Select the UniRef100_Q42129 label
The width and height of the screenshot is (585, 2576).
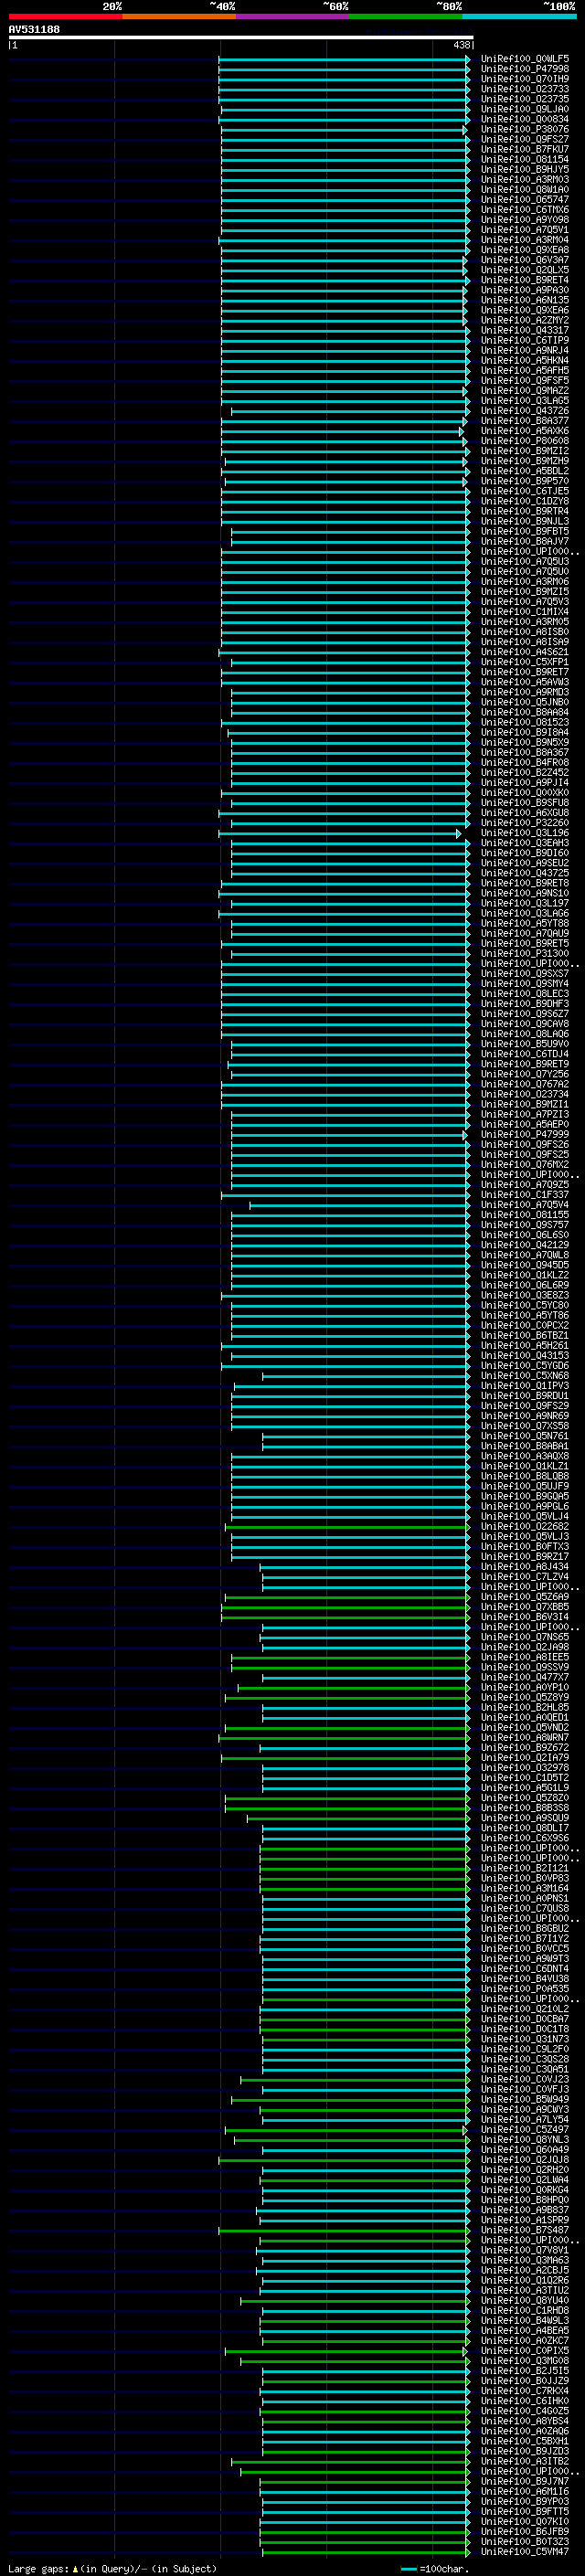525,1245
